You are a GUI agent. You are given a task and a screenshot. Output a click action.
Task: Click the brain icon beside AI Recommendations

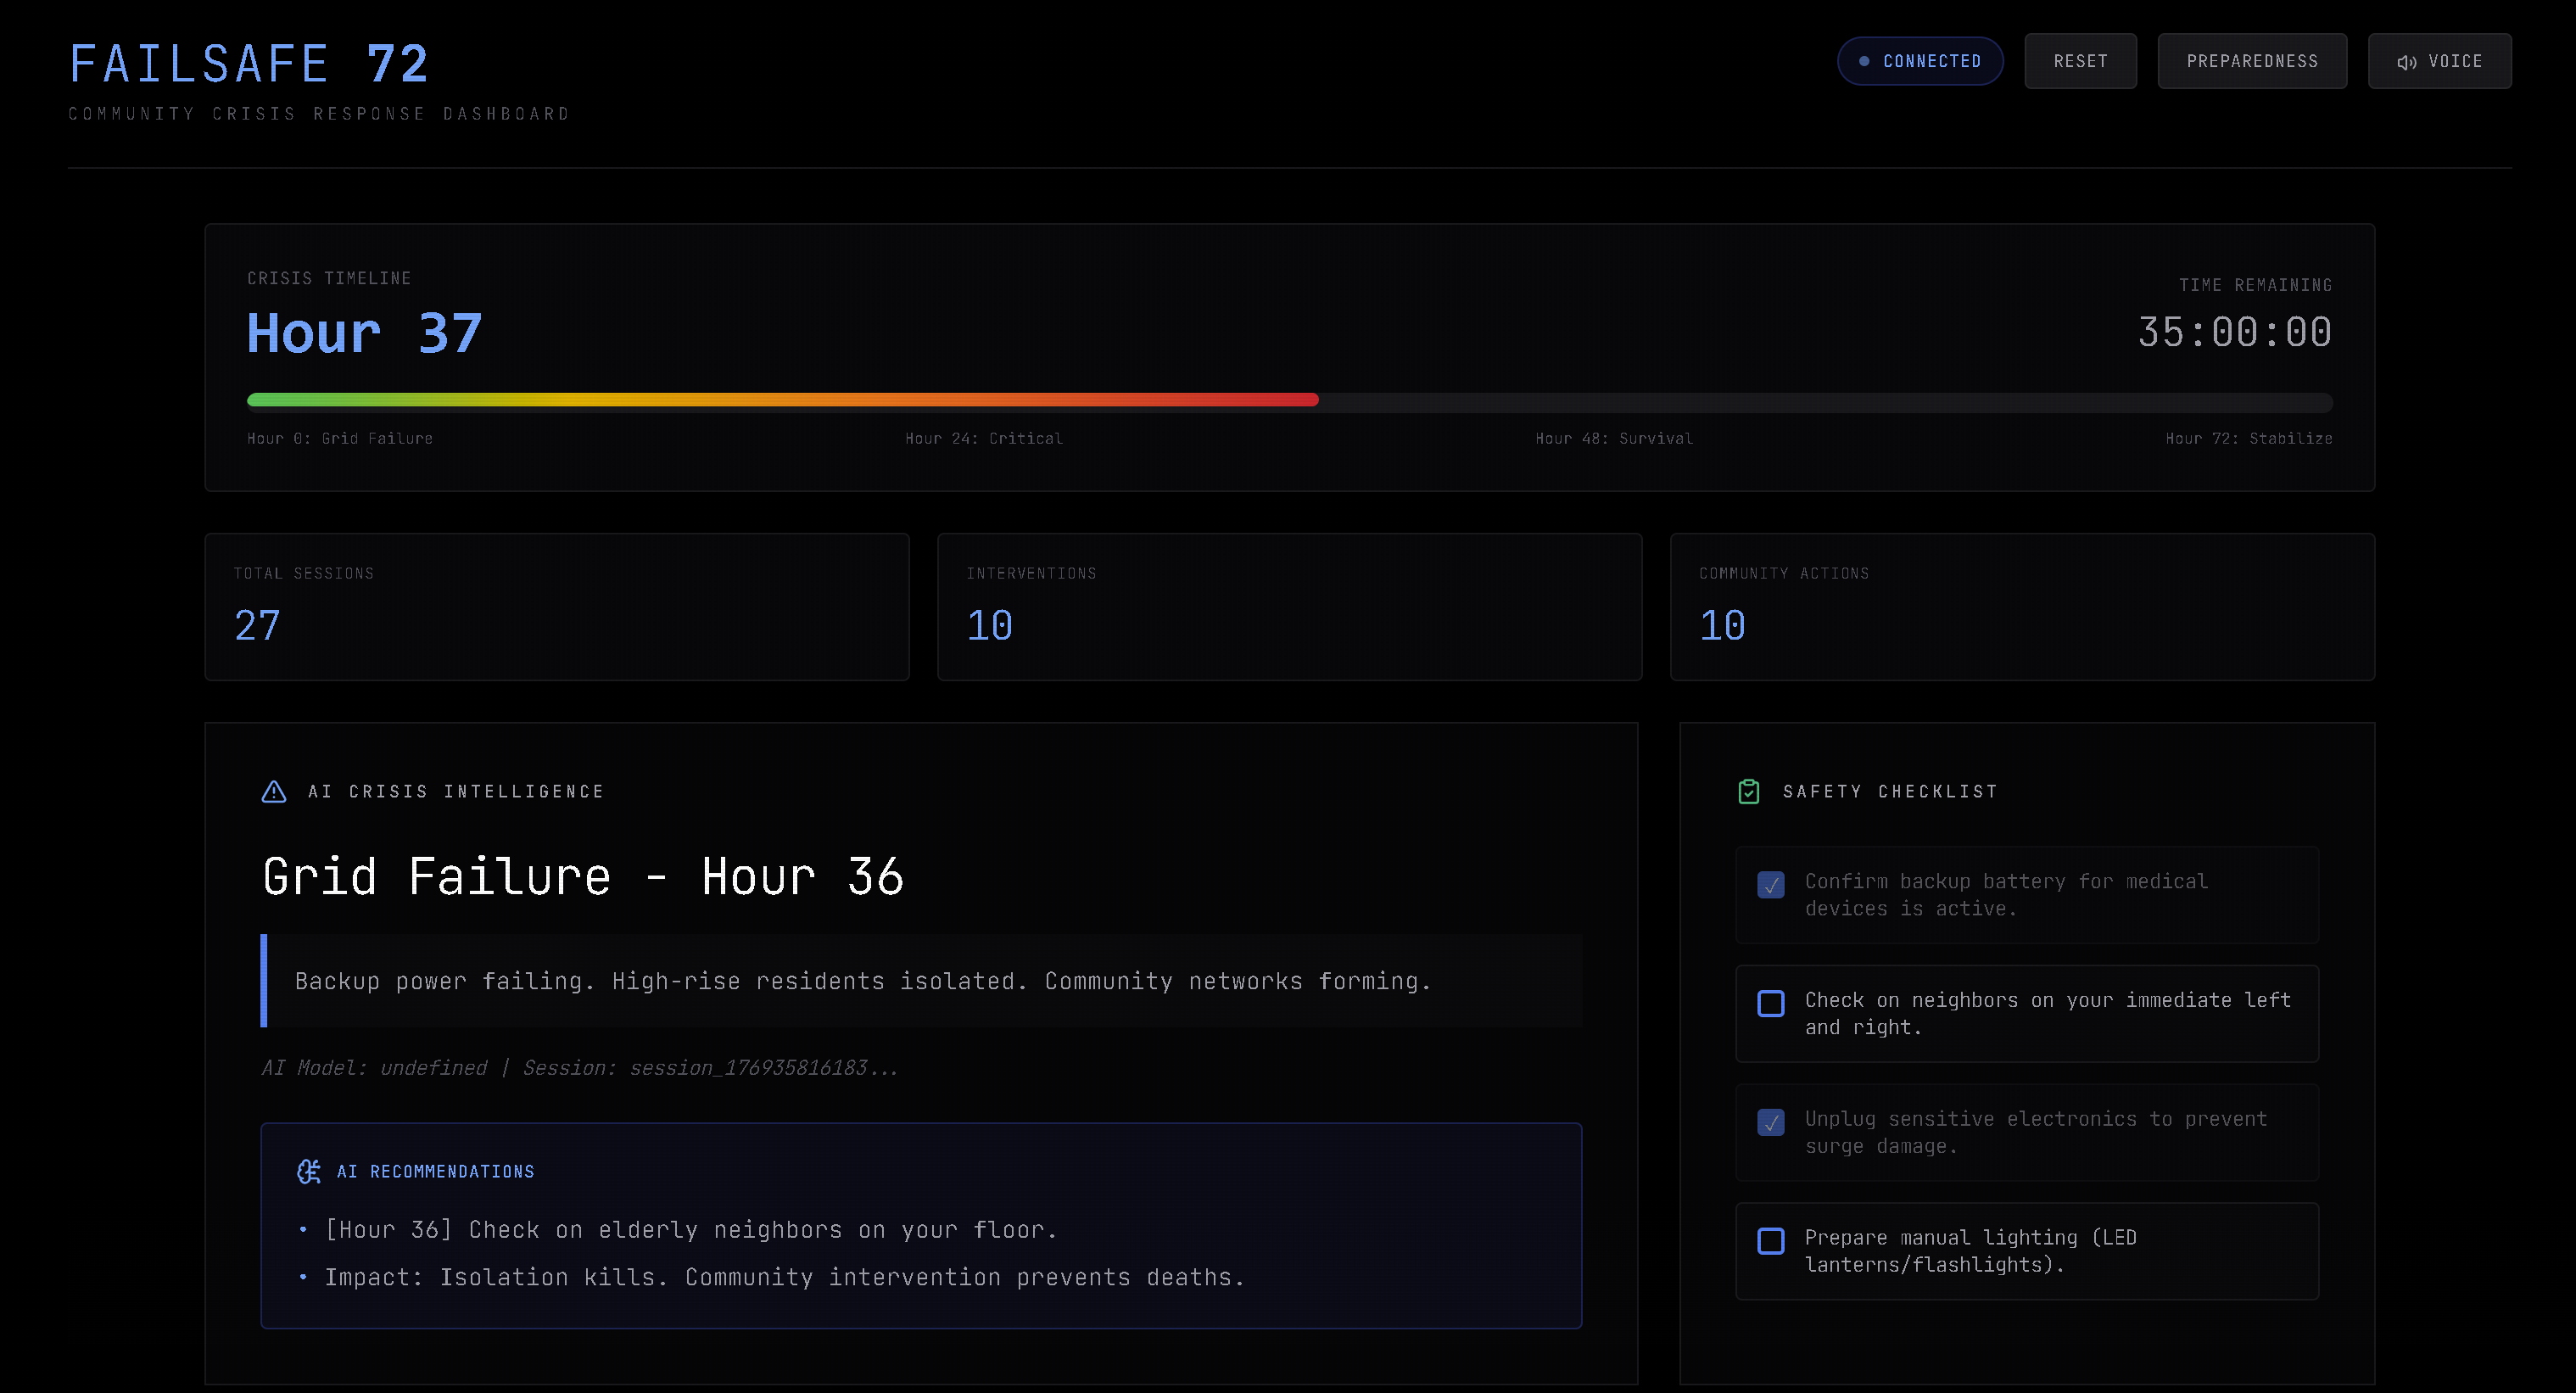[x=309, y=1171]
